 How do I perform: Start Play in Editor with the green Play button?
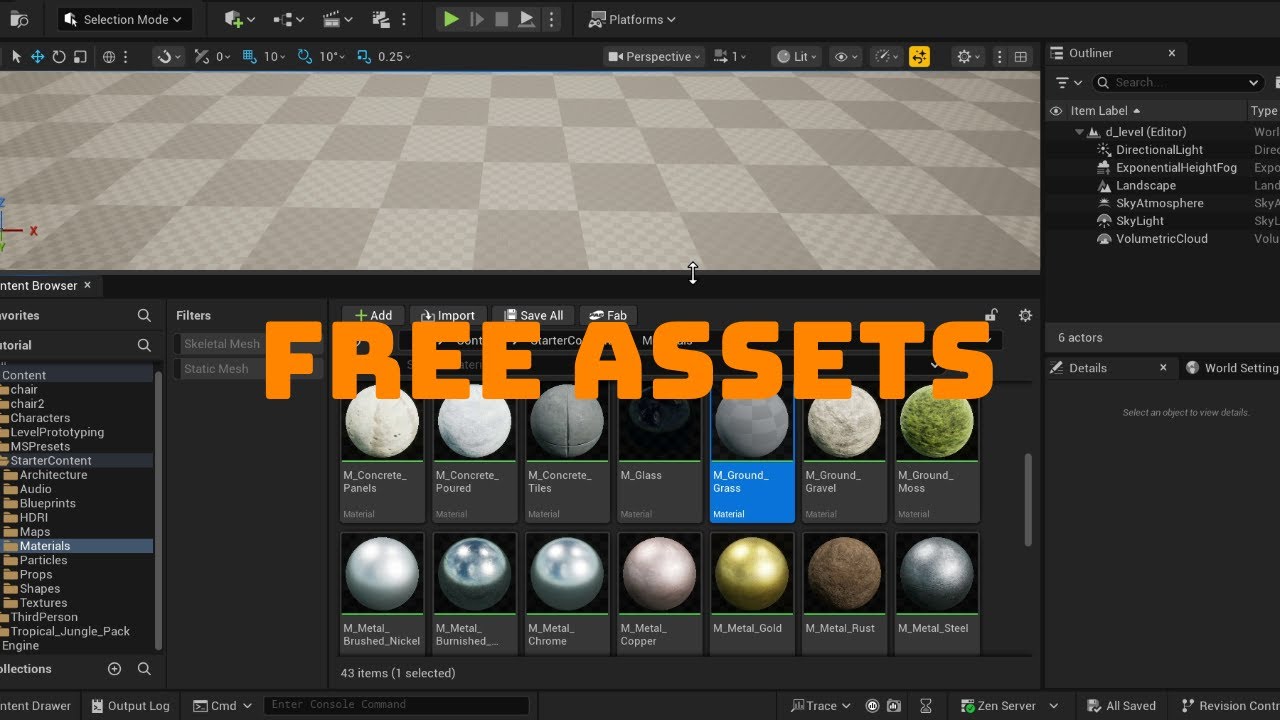click(451, 19)
